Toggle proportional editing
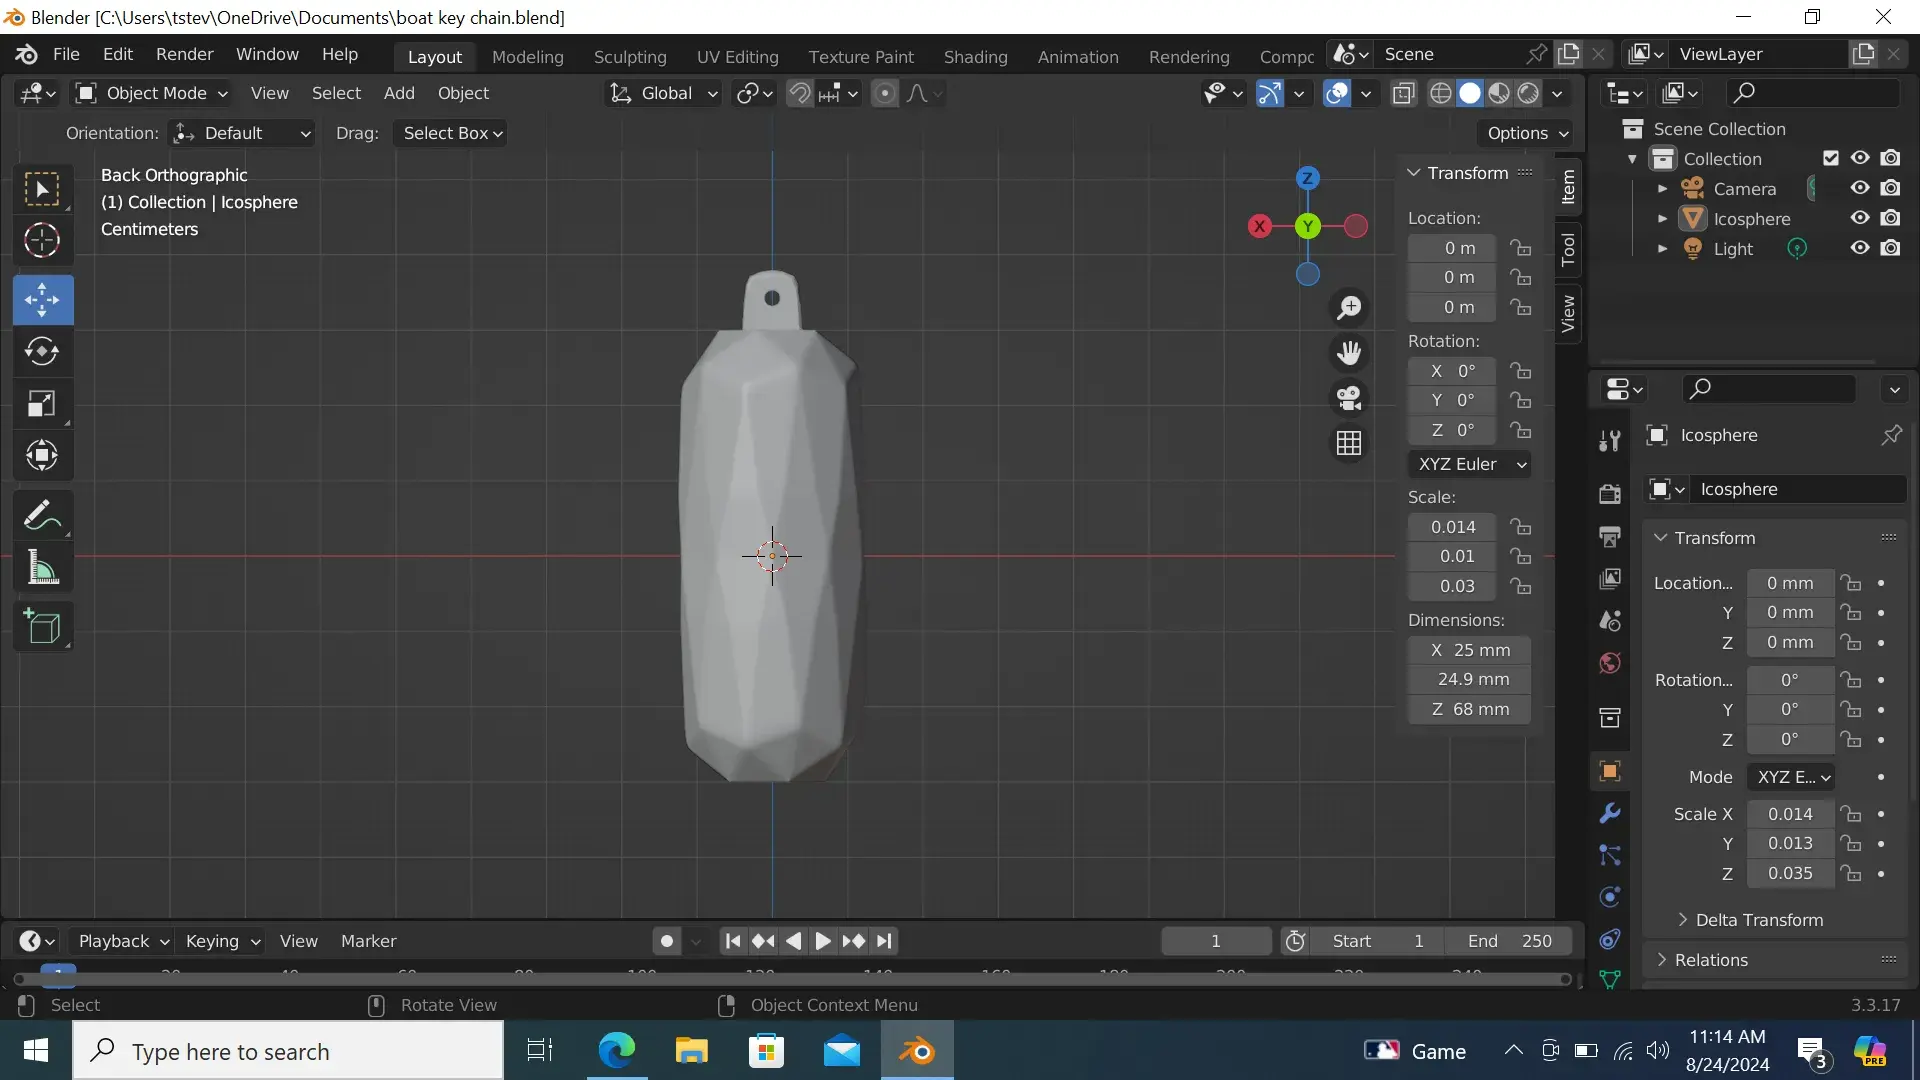This screenshot has width=1920, height=1080. pyautogui.click(x=884, y=93)
